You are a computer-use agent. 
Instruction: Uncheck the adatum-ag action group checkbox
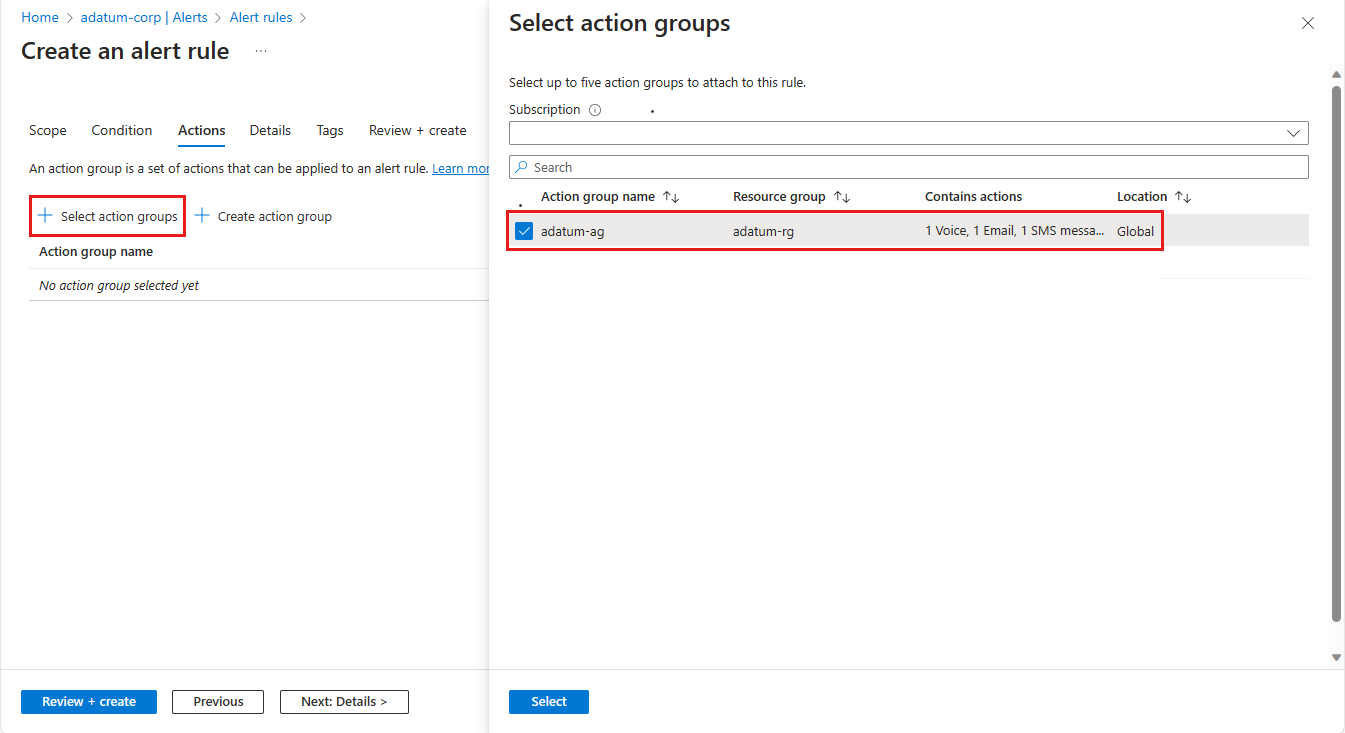(524, 231)
